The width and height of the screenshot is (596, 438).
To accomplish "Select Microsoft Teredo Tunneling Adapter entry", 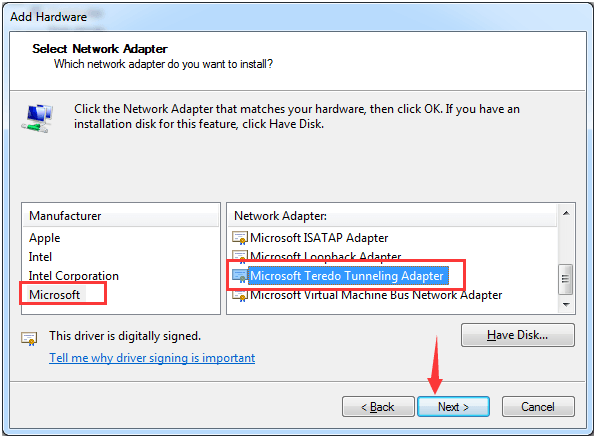I will tap(348, 276).
